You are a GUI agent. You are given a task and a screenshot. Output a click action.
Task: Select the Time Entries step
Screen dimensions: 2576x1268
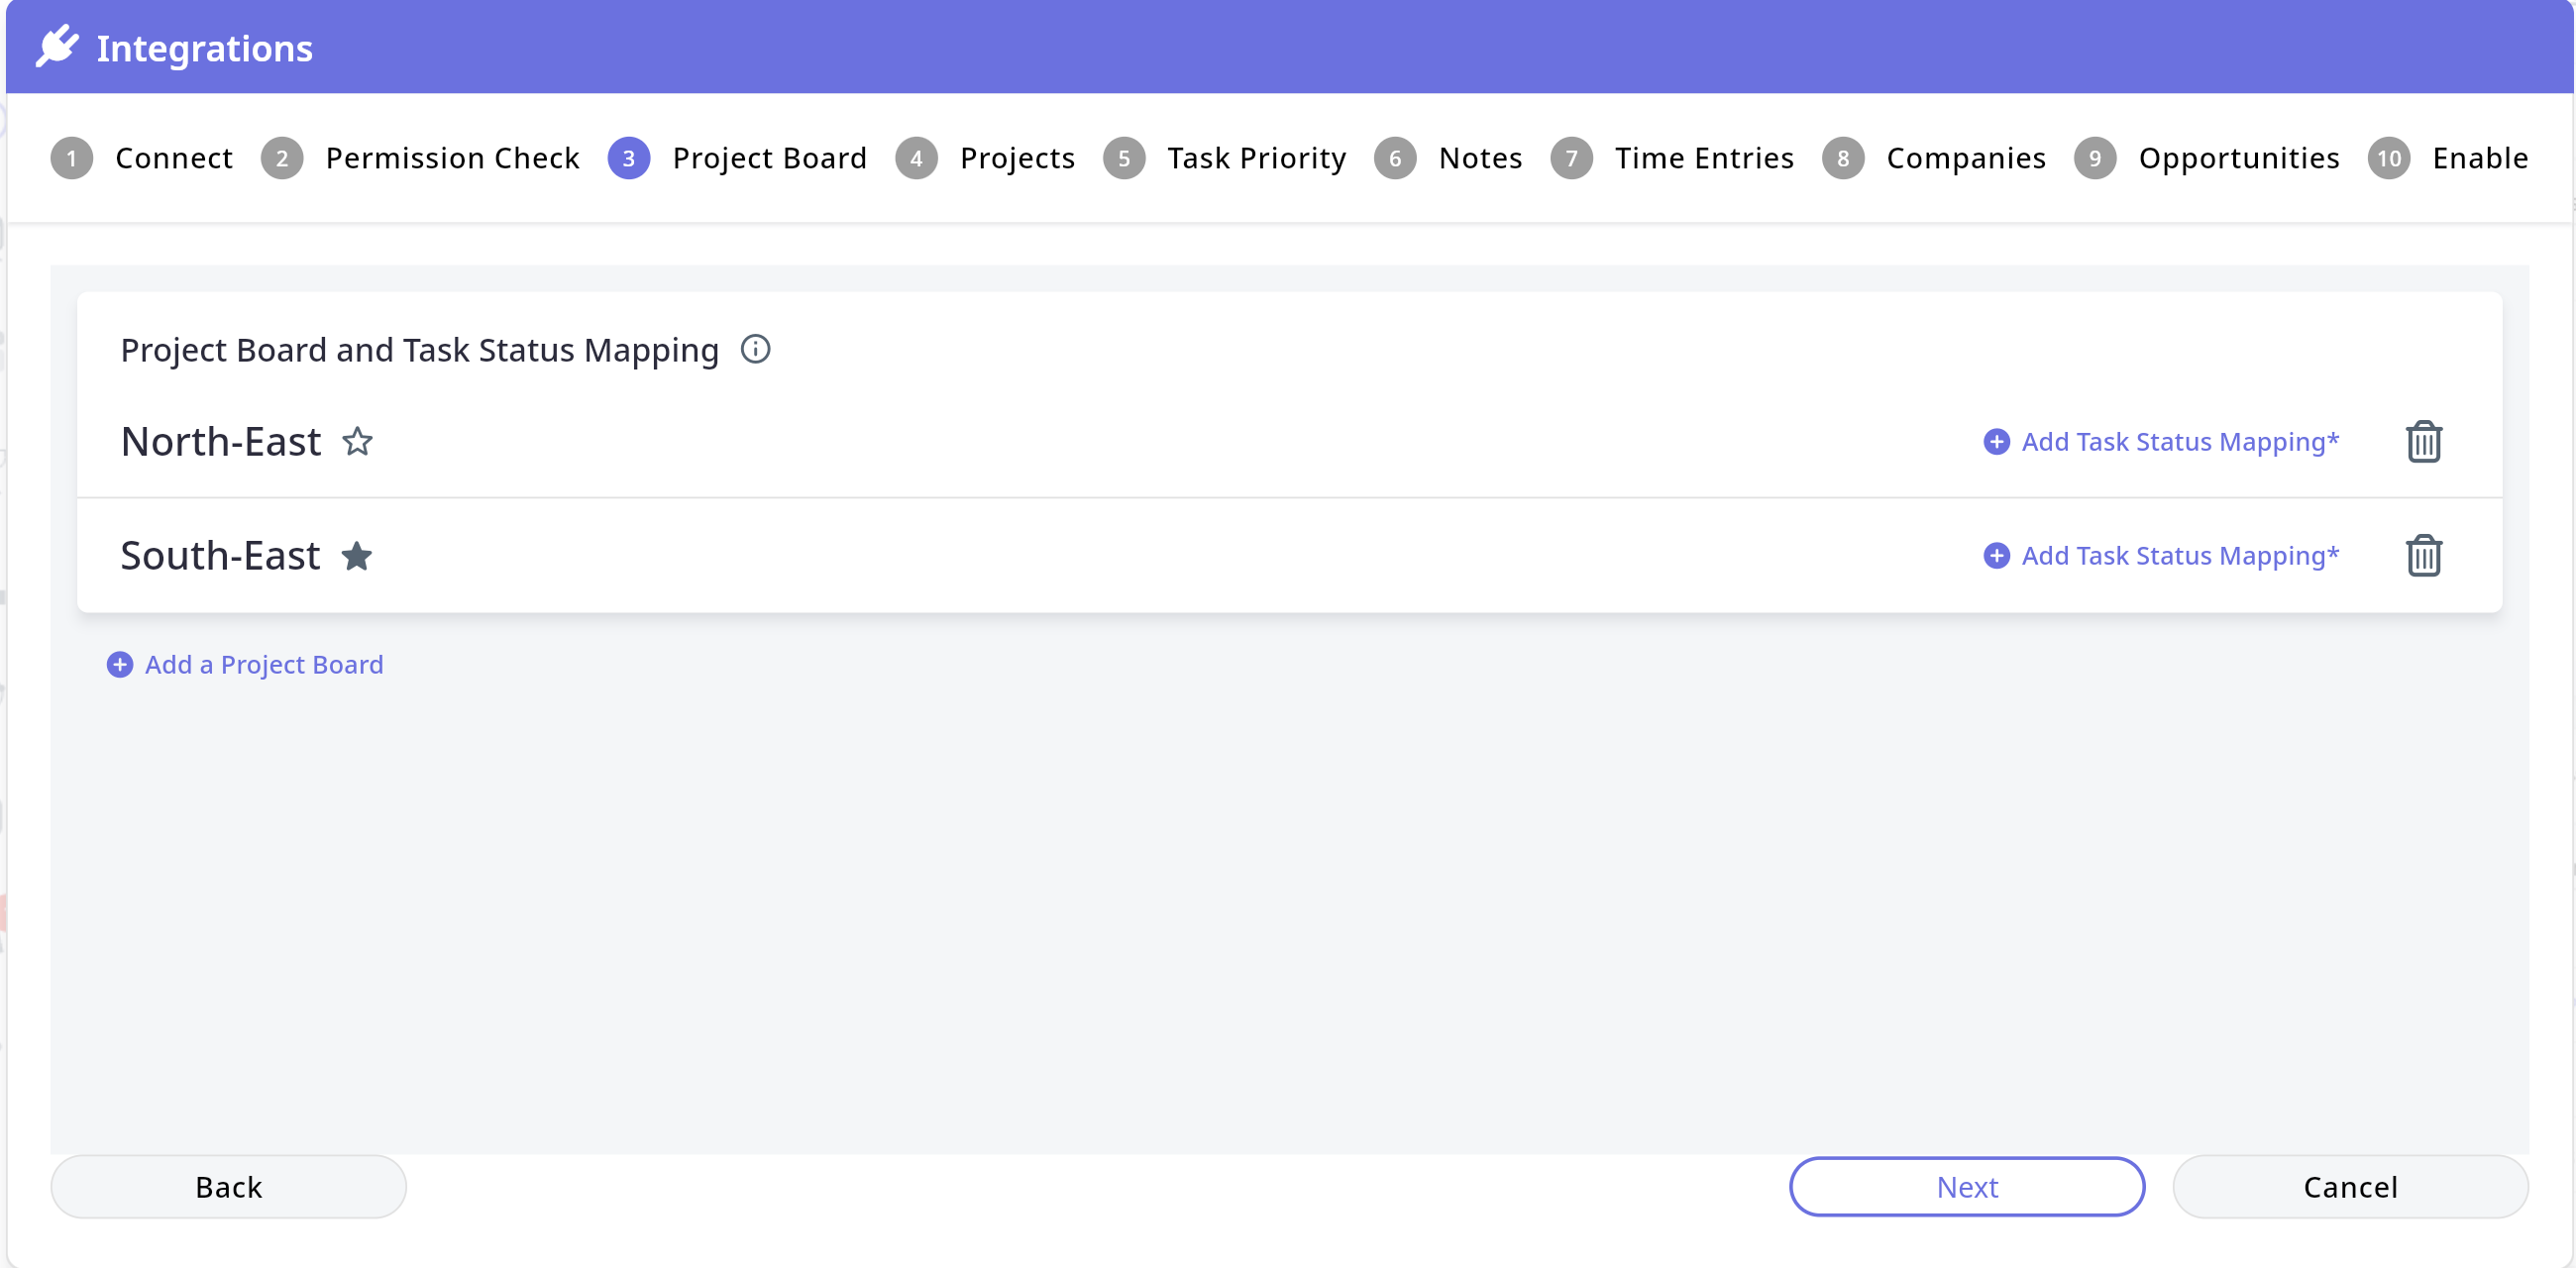(x=1672, y=158)
